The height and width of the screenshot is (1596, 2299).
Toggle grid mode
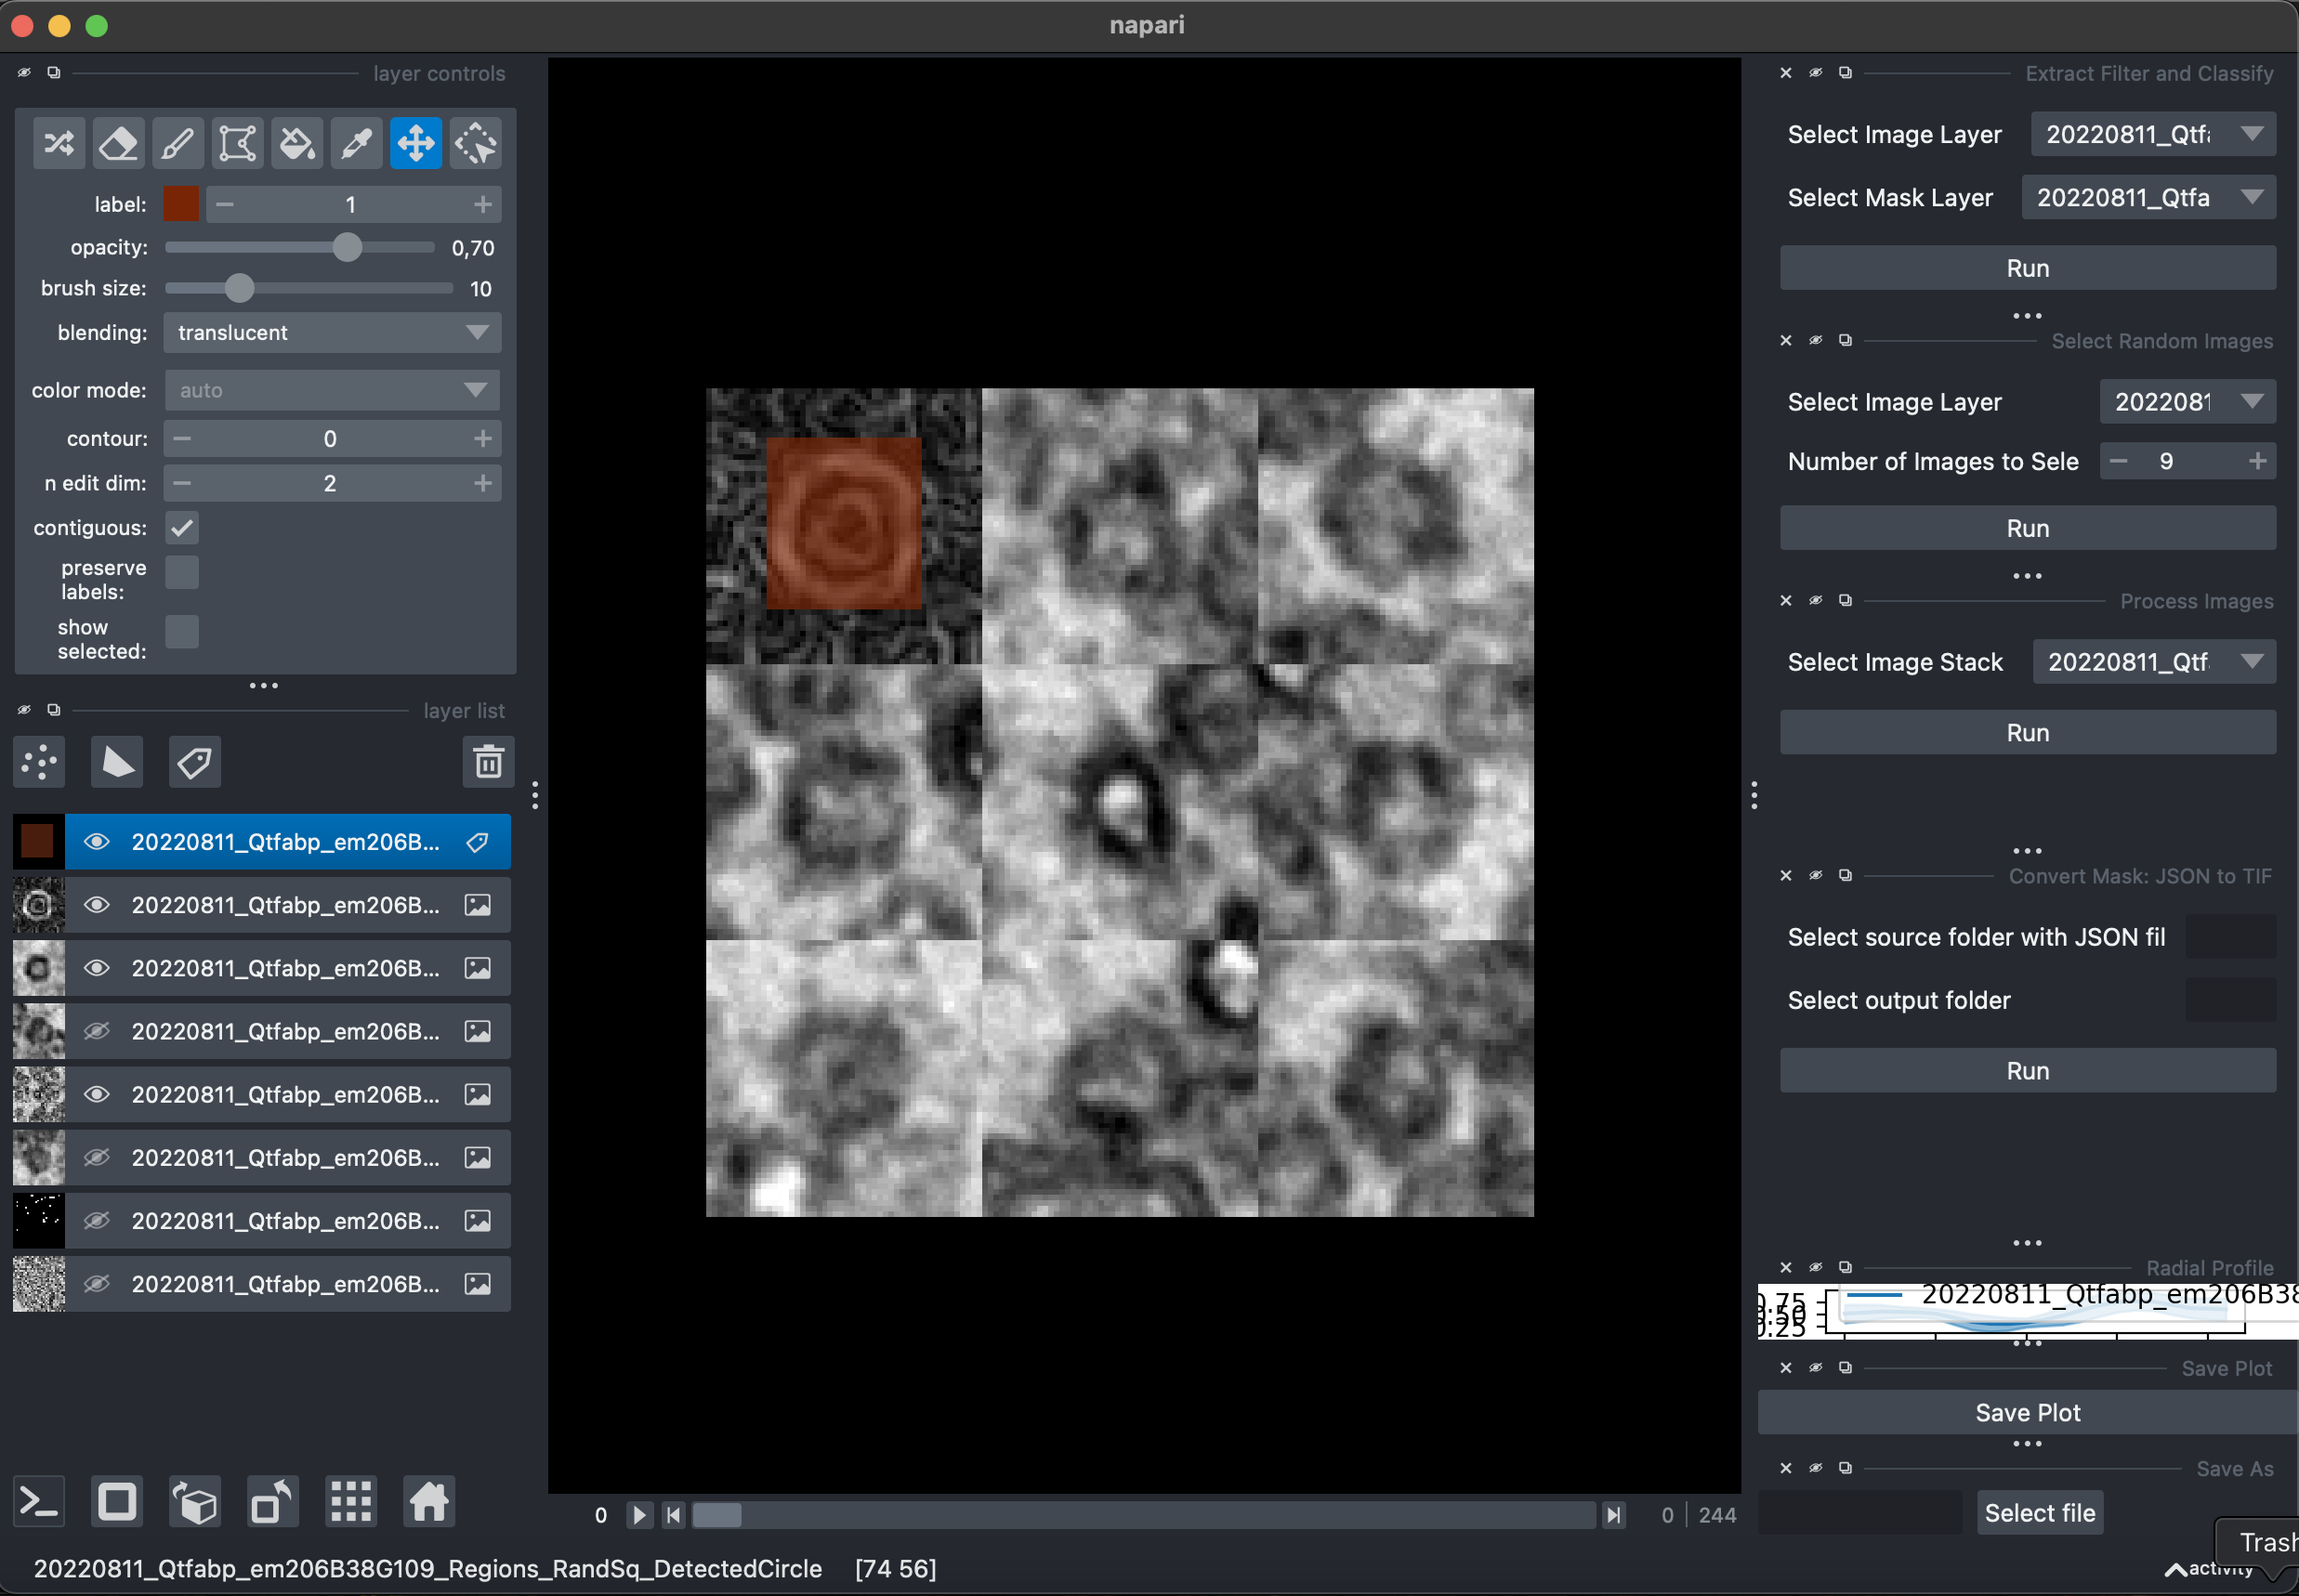click(x=351, y=1501)
